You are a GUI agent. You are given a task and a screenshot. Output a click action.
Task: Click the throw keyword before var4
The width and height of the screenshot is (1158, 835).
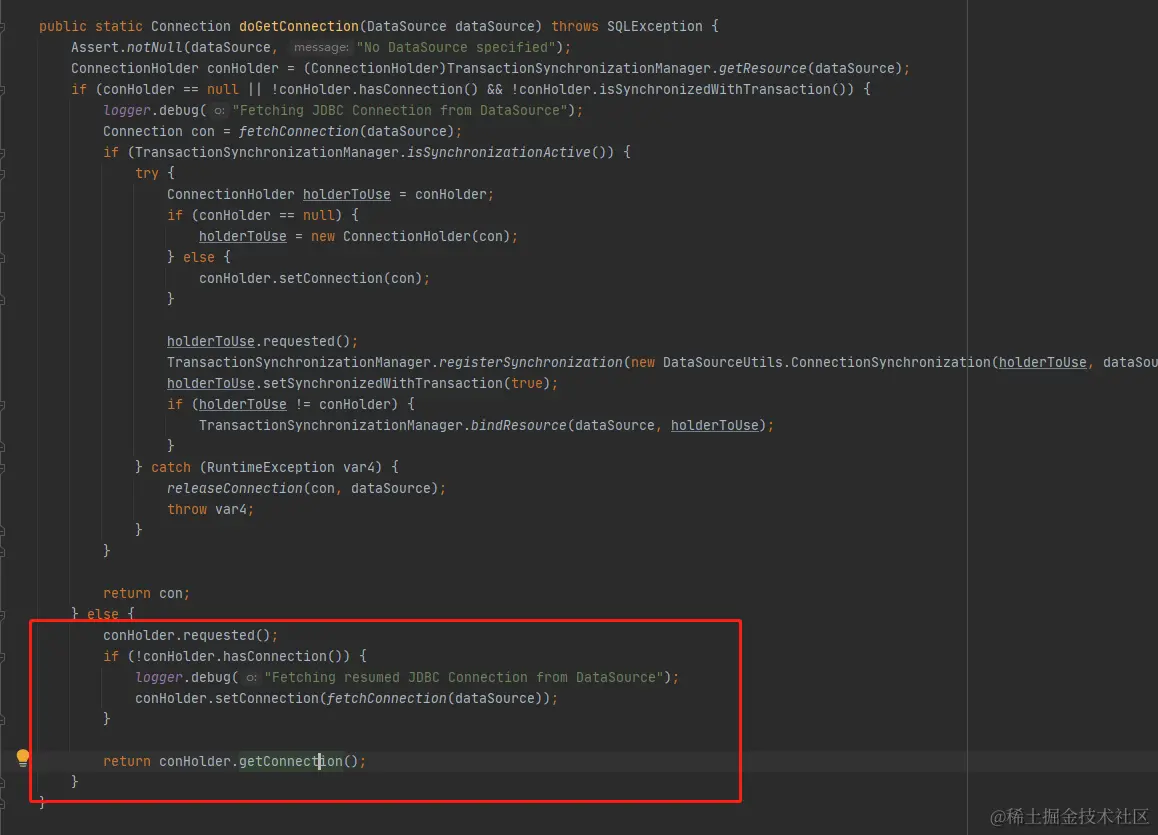click(x=187, y=509)
